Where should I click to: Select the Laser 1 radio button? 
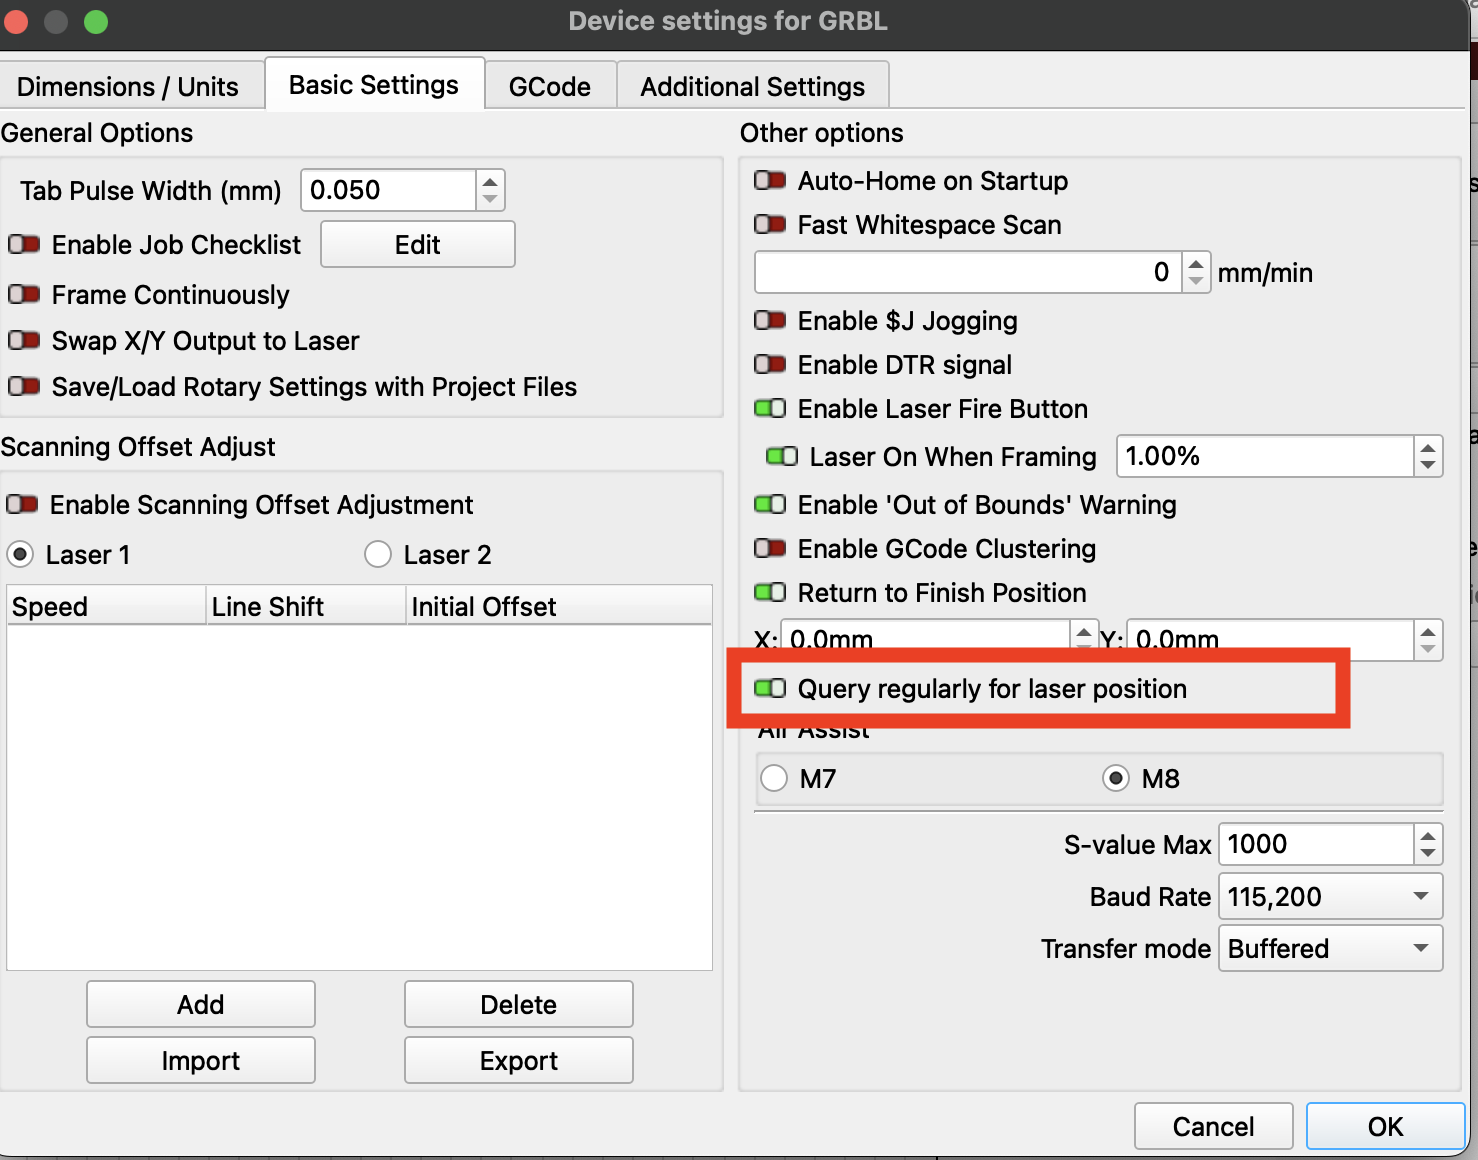20,554
